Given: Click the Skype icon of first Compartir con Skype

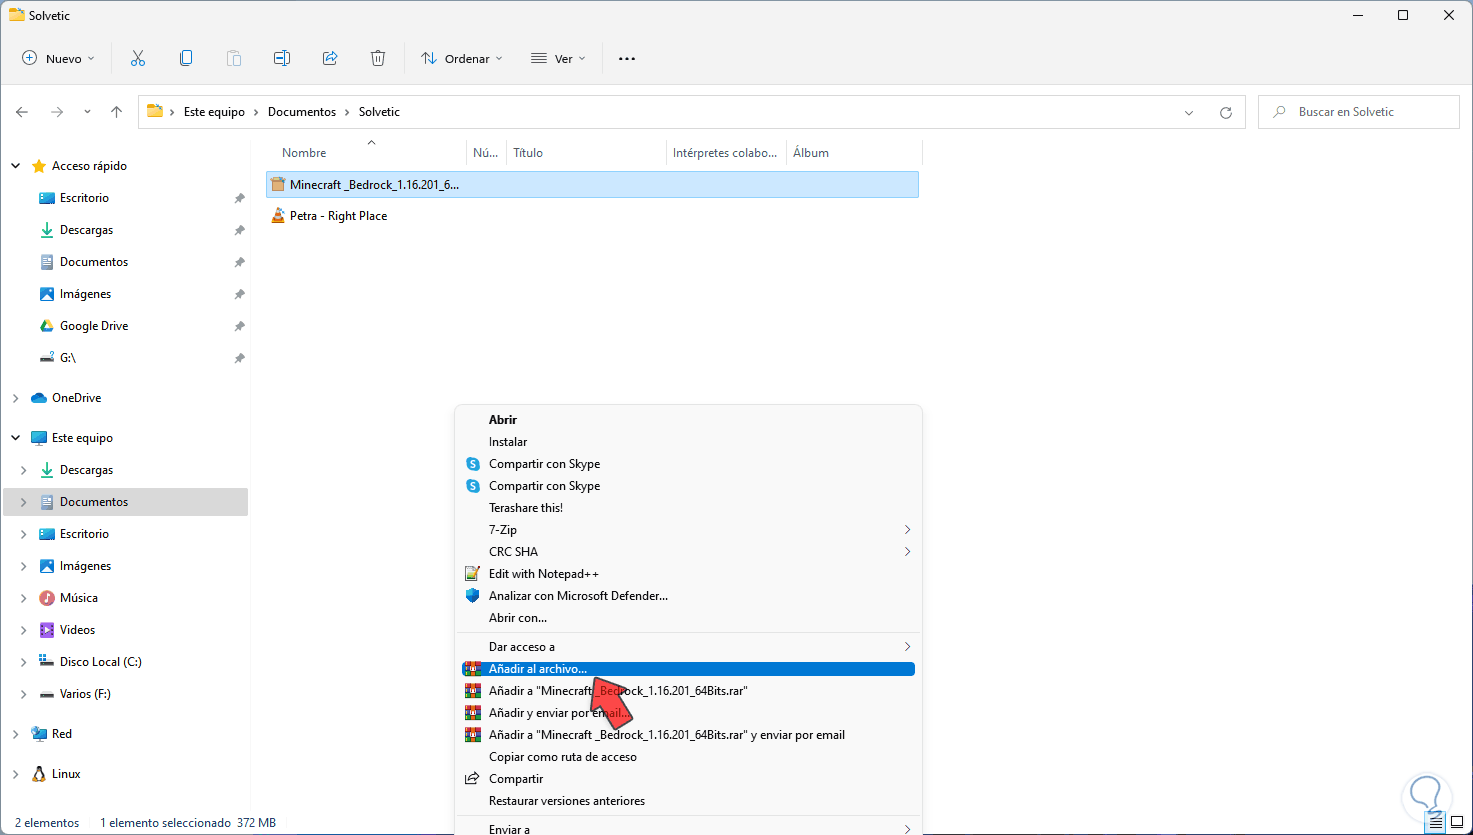Looking at the screenshot, I should coord(473,464).
